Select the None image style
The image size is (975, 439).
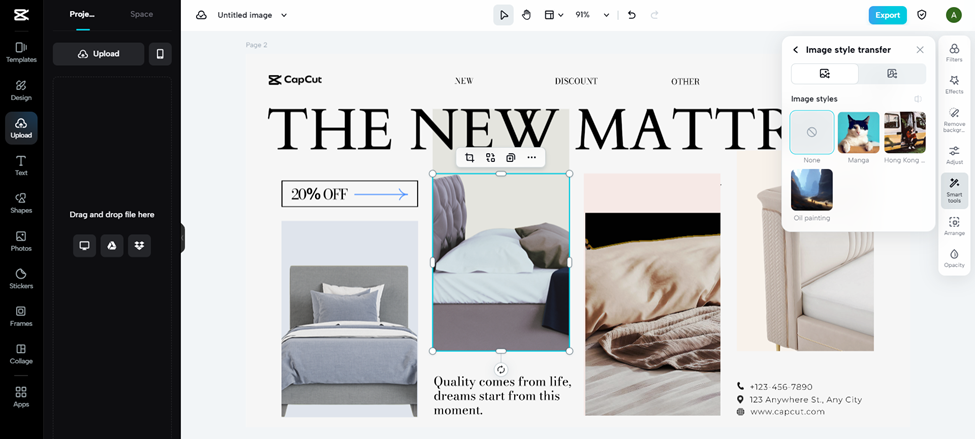[x=811, y=132]
